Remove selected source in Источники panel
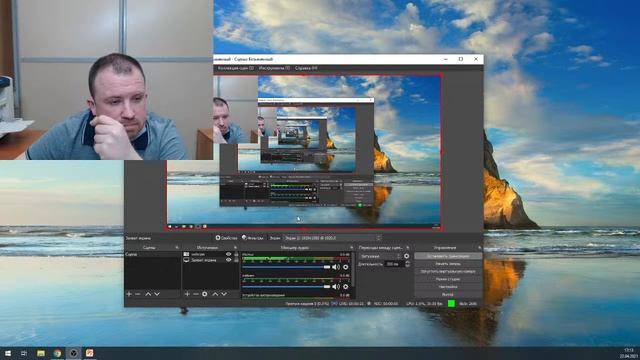This screenshot has height=360, width=640. pyautogui.click(x=196, y=294)
